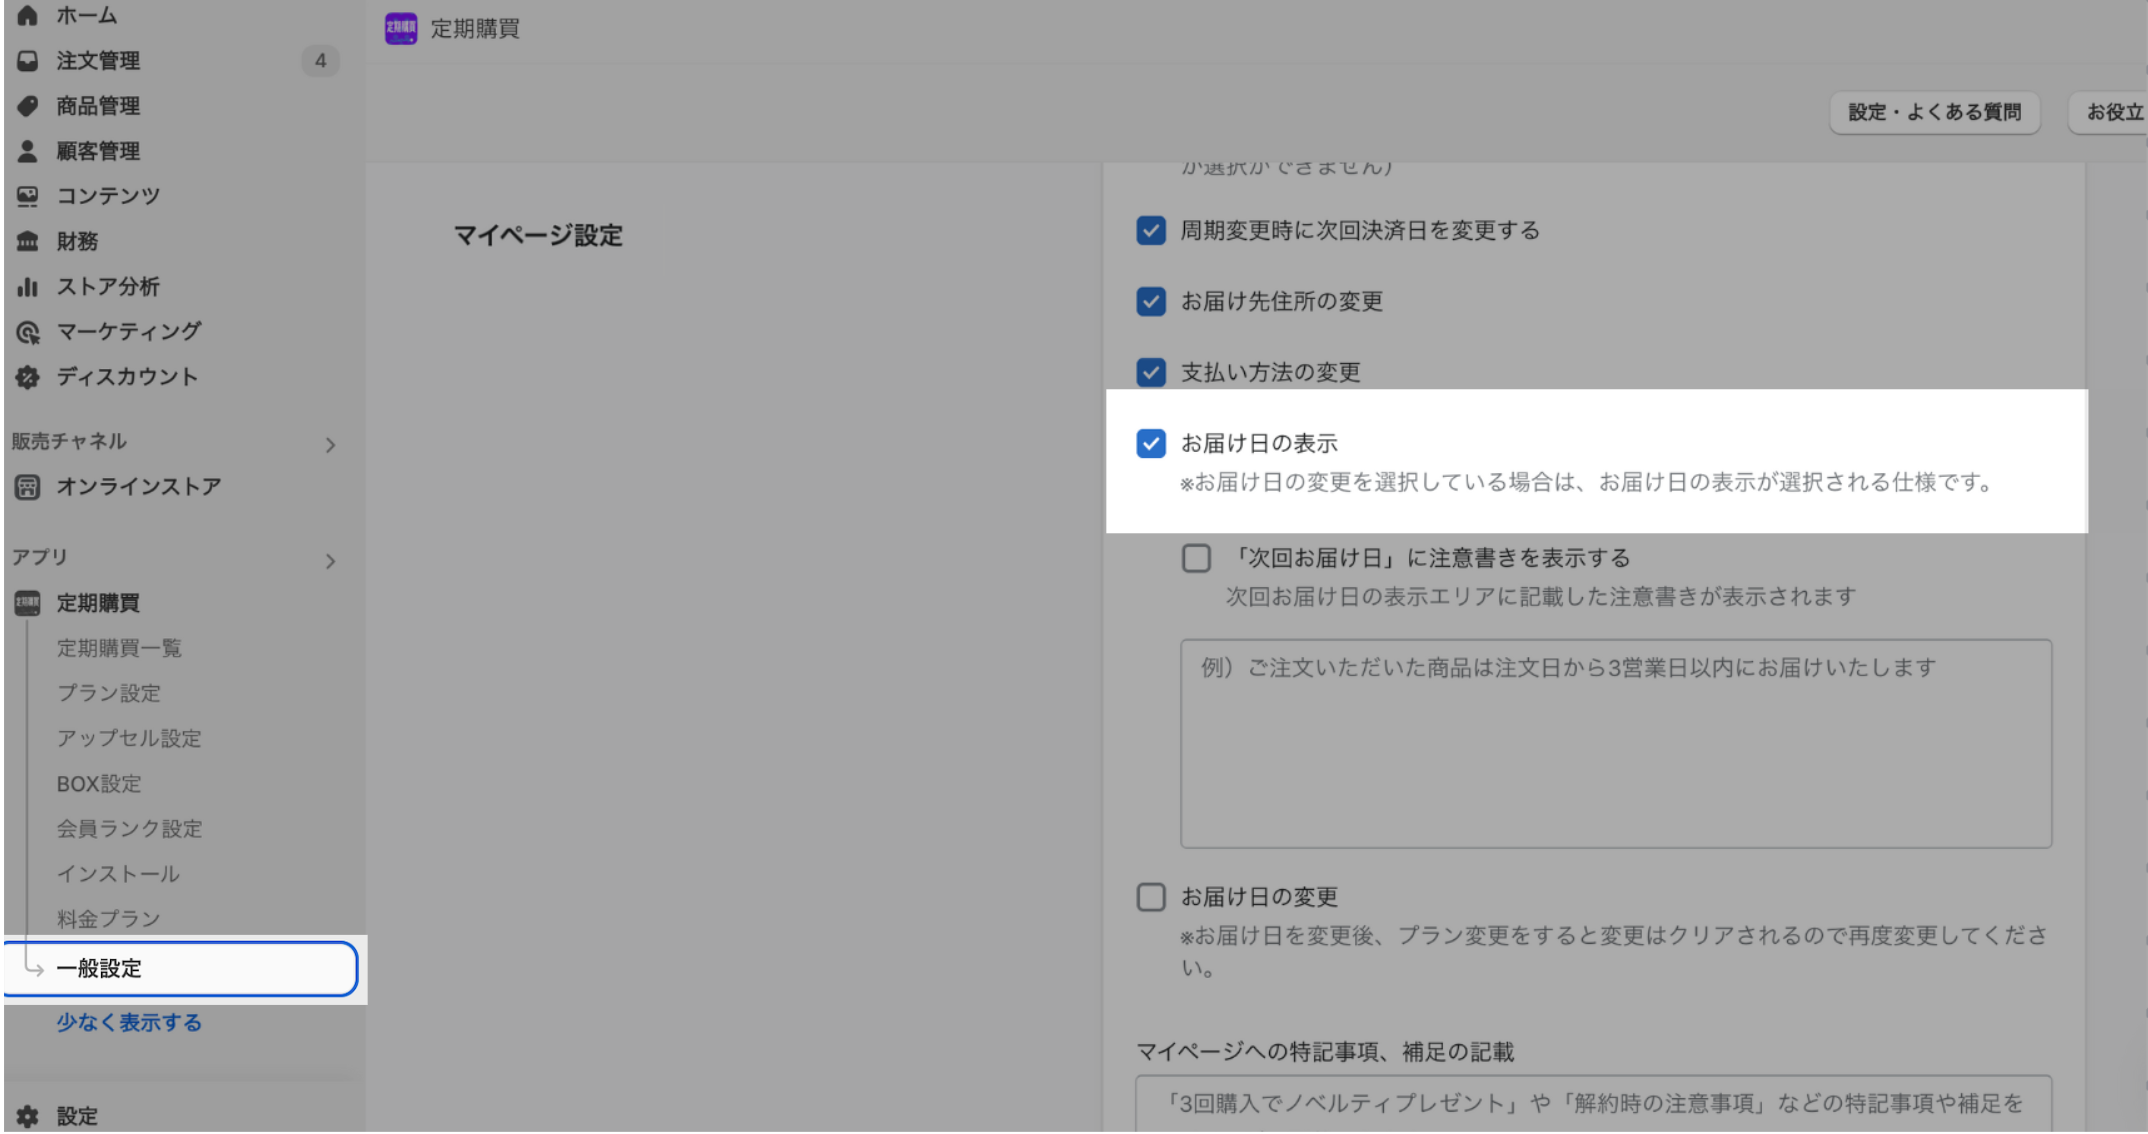
Task: Toggle the 支払い方法の変更 checkbox
Action: [x=1151, y=373]
